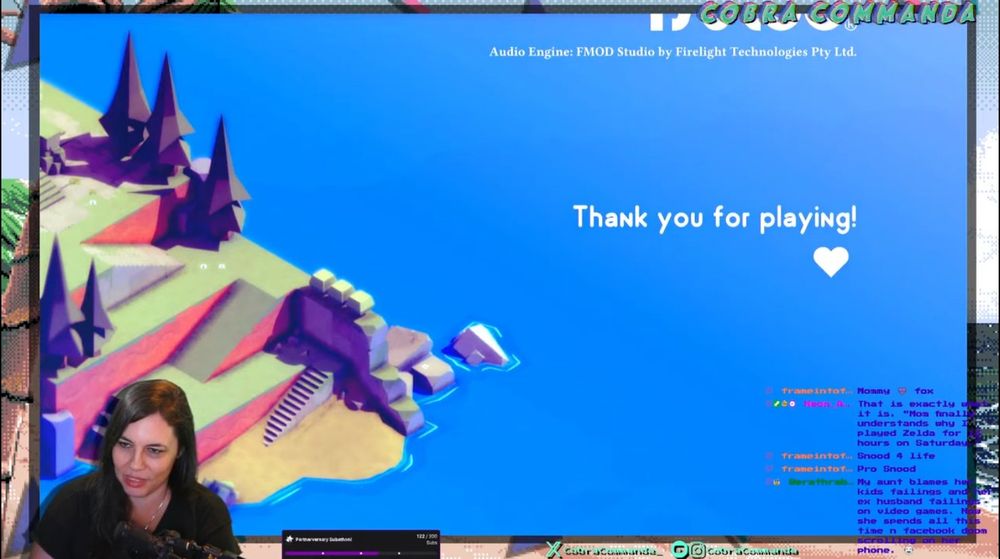
Task: Click the CobraCommanda handle beside Instagram icon
Action: pos(753,550)
